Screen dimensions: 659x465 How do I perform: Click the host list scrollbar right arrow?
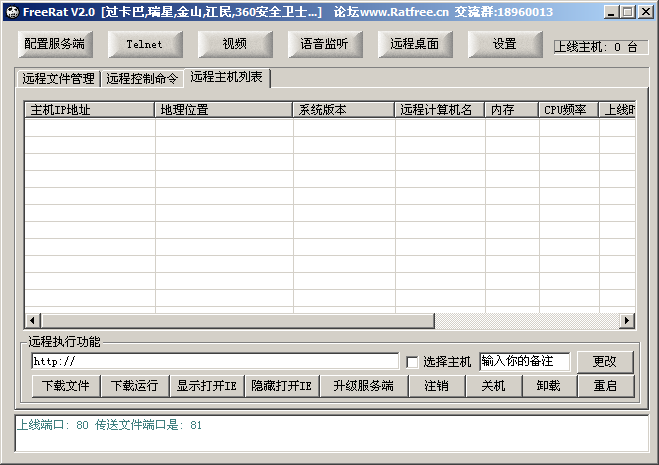(627, 320)
